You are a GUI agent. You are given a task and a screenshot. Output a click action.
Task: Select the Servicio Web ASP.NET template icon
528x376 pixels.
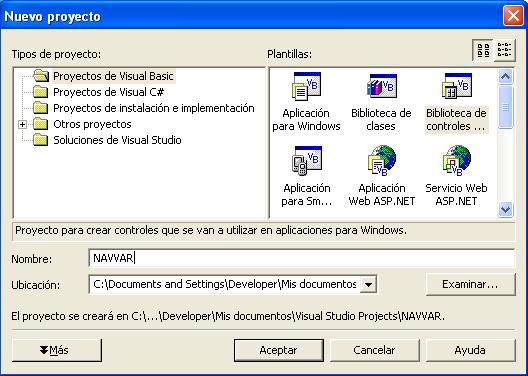click(457, 161)
